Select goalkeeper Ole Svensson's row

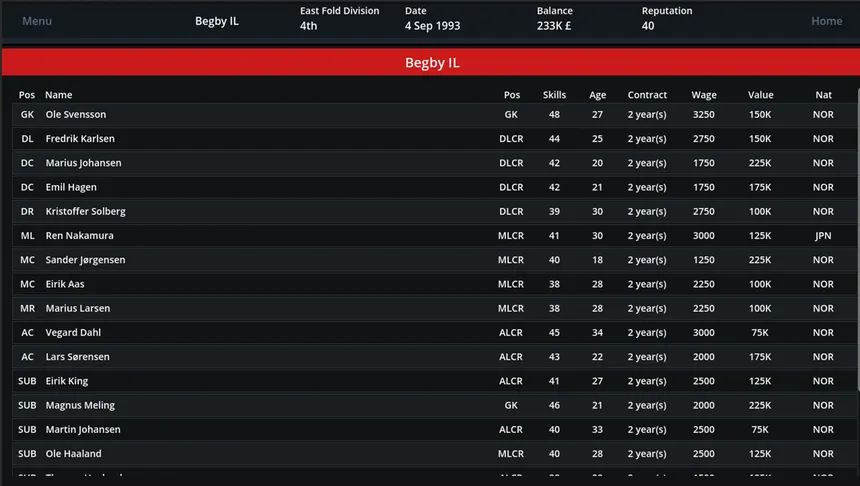coord(434,115)
